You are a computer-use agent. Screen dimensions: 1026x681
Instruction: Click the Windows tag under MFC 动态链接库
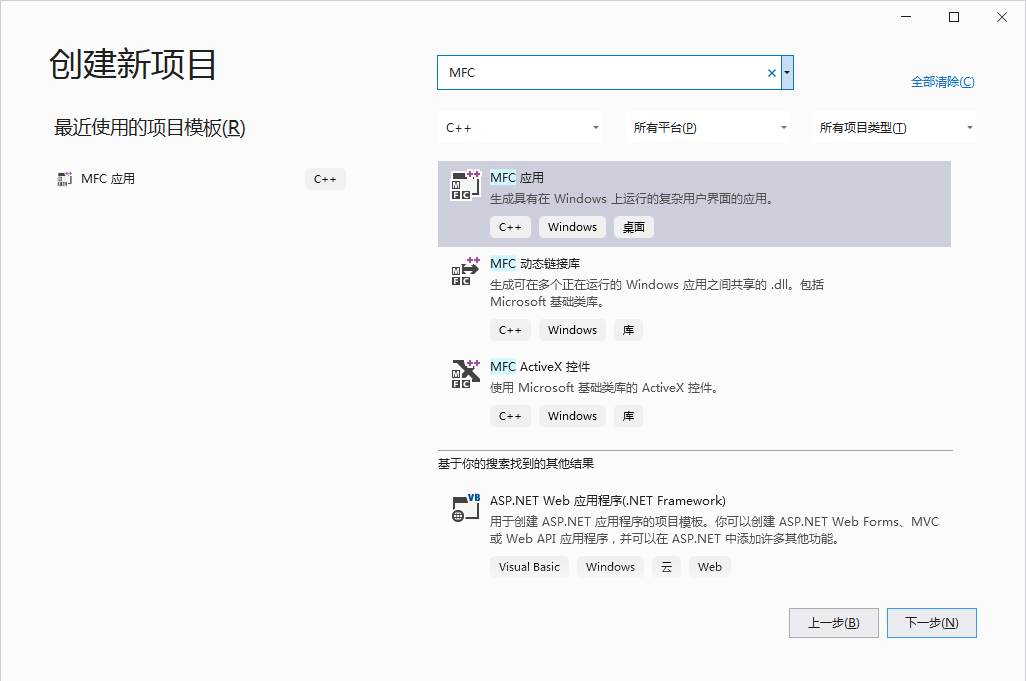coord(572,329)
